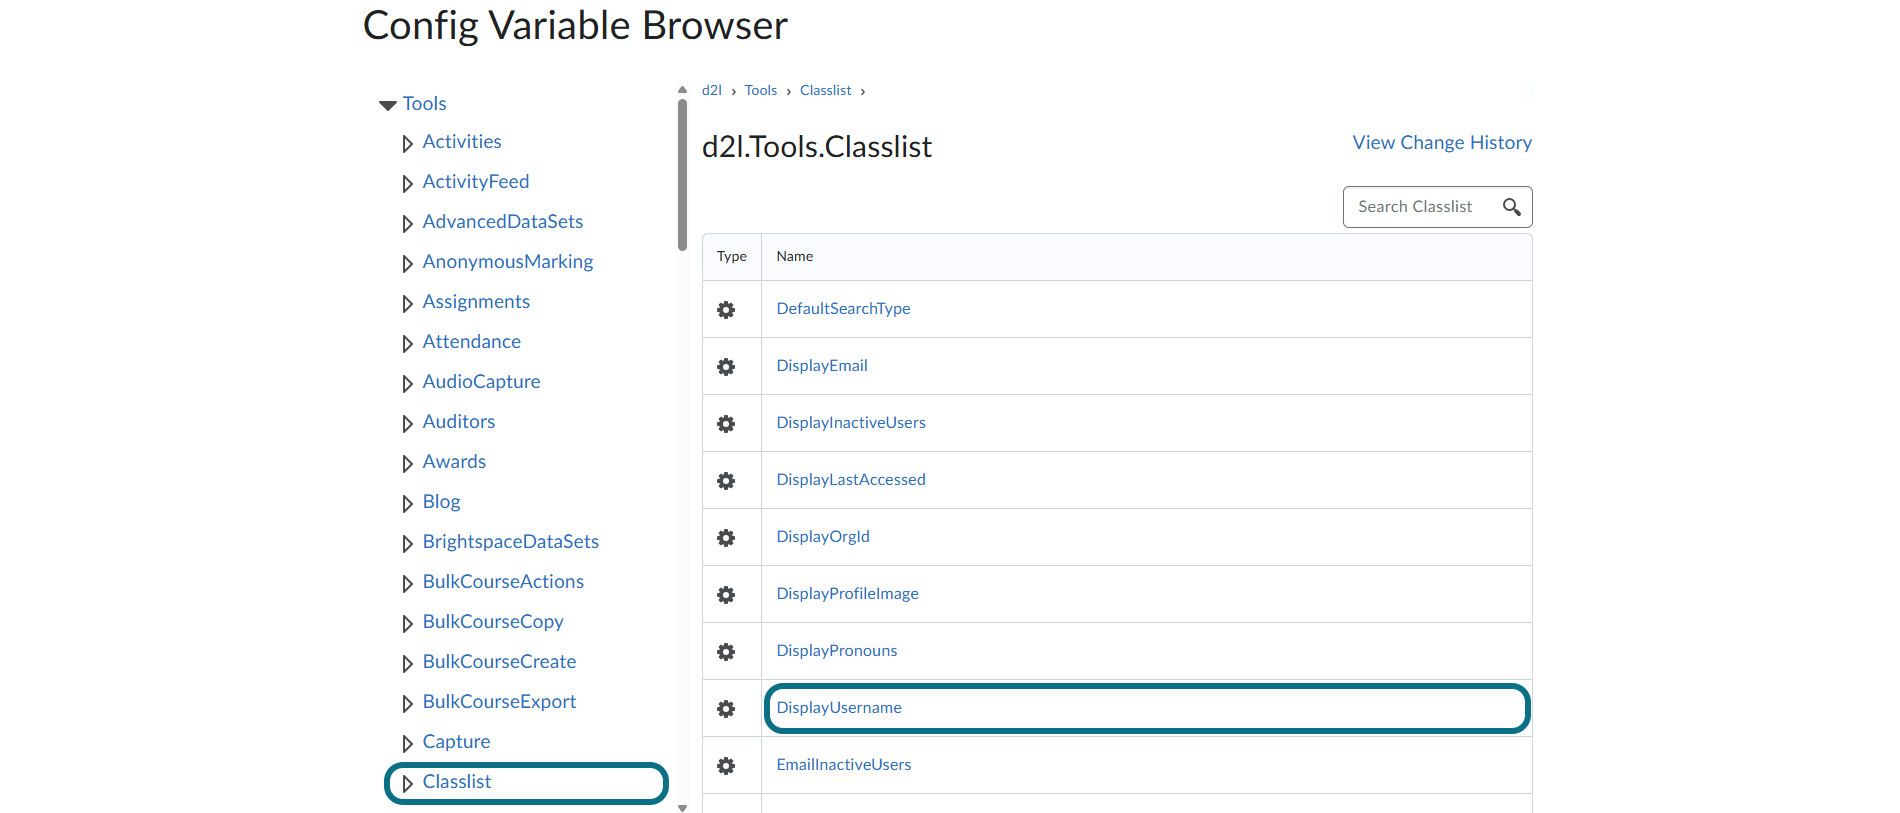Click the gear icon beside DisplayLastAccessed
Image resolution: width=1900 pixels, height=813 pixels.
pyautogui.click(x=726, y=481)
